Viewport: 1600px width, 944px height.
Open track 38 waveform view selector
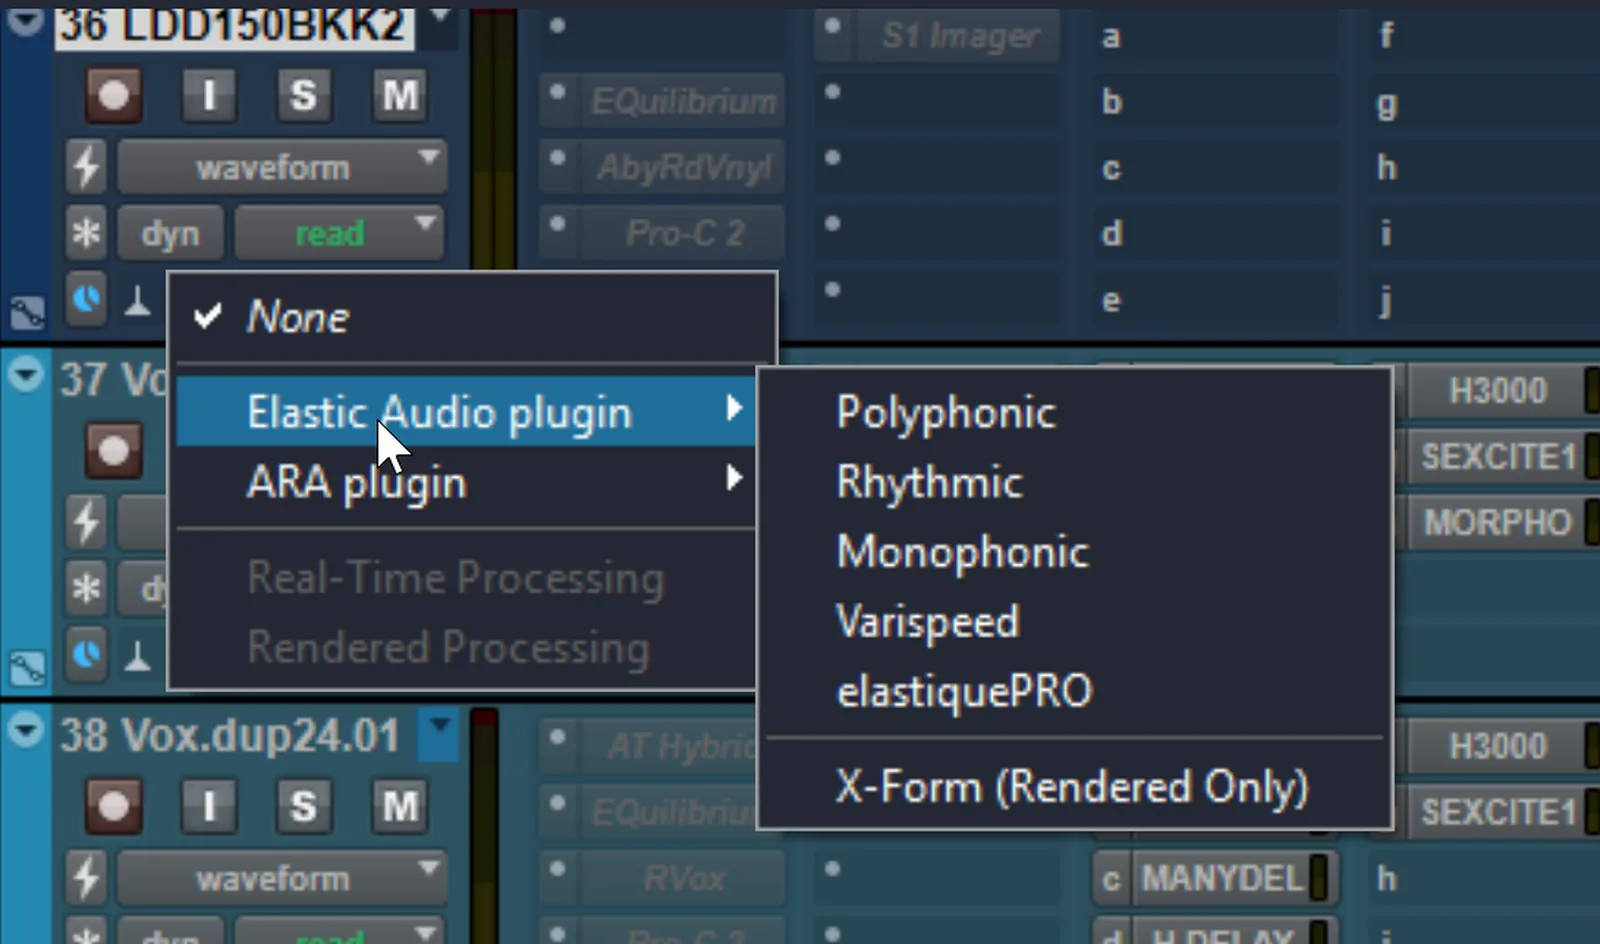coord(282,878)
